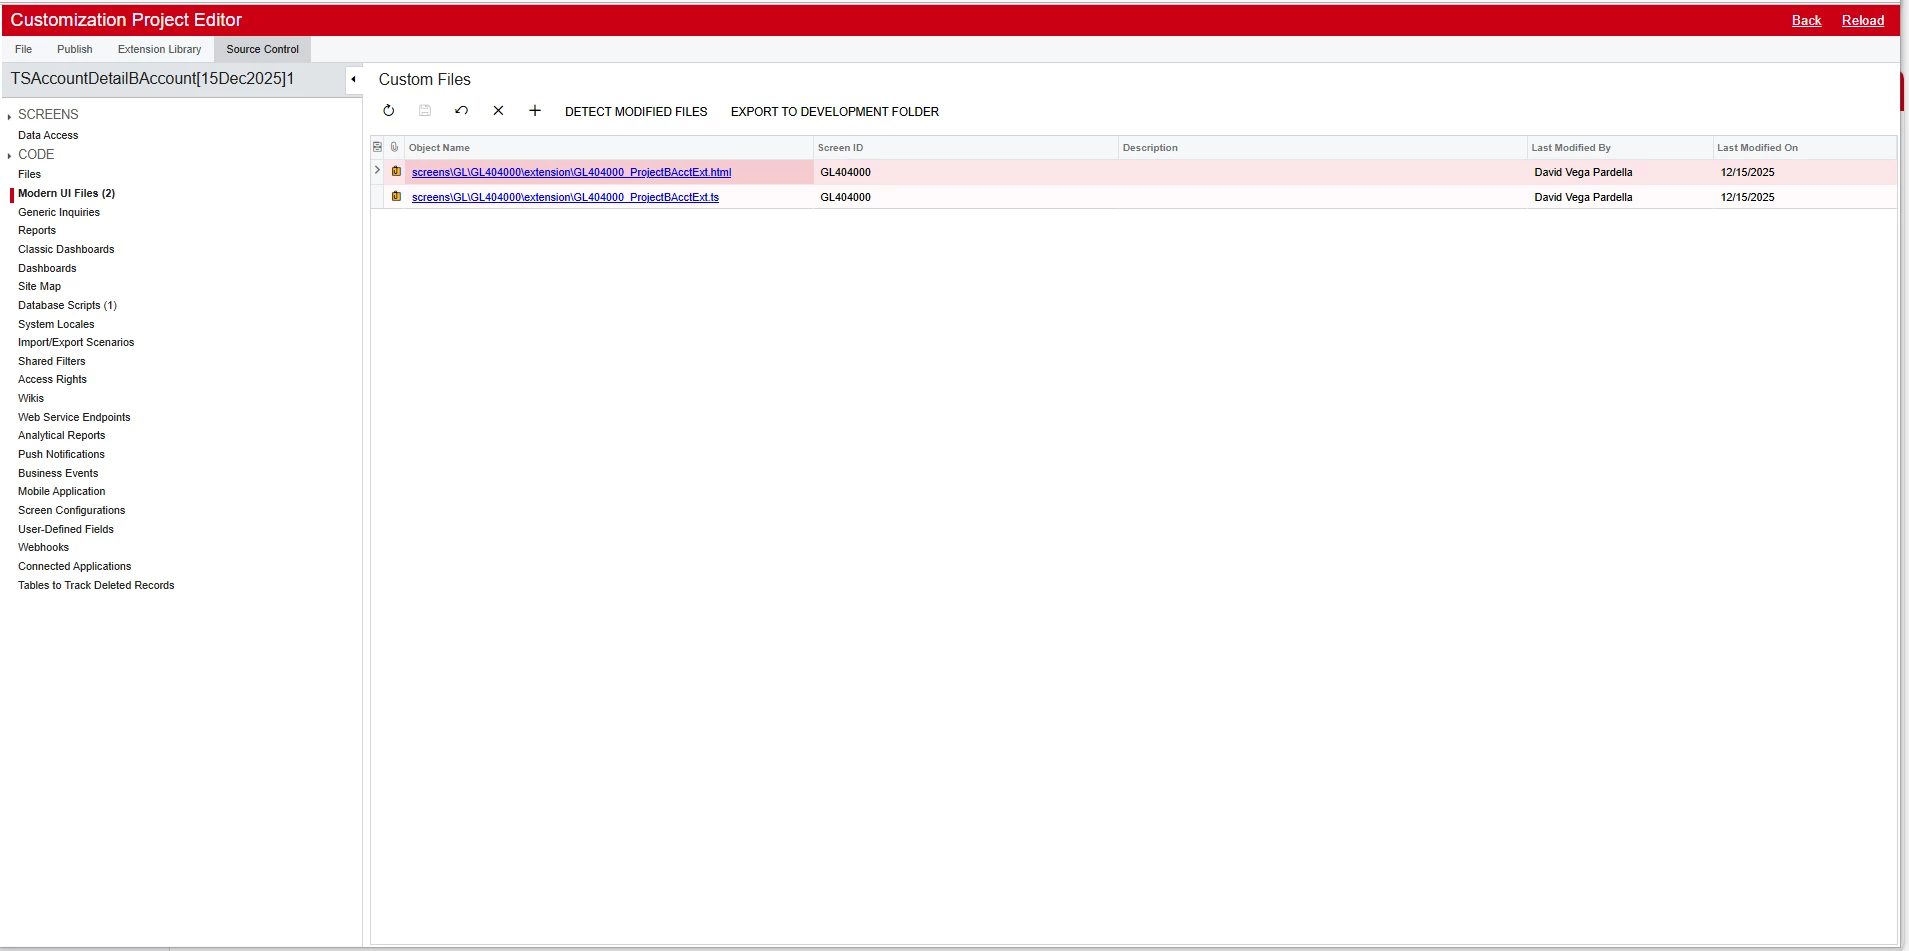Open the Extension Library menu
The width and height of the screenshot is (1909, 951).
click(x=159, y=49)
